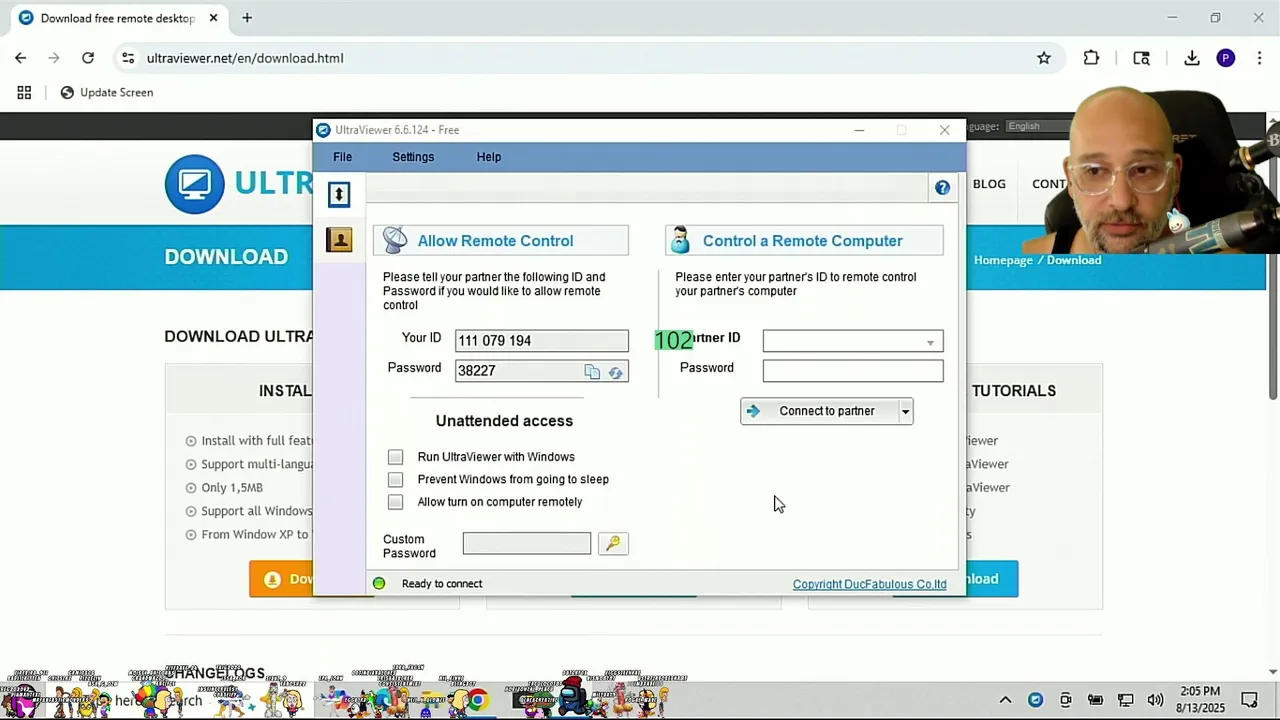Click the UltraViewer title bar logo icon
Screen dimensions: 1280x720
[322, 130]
